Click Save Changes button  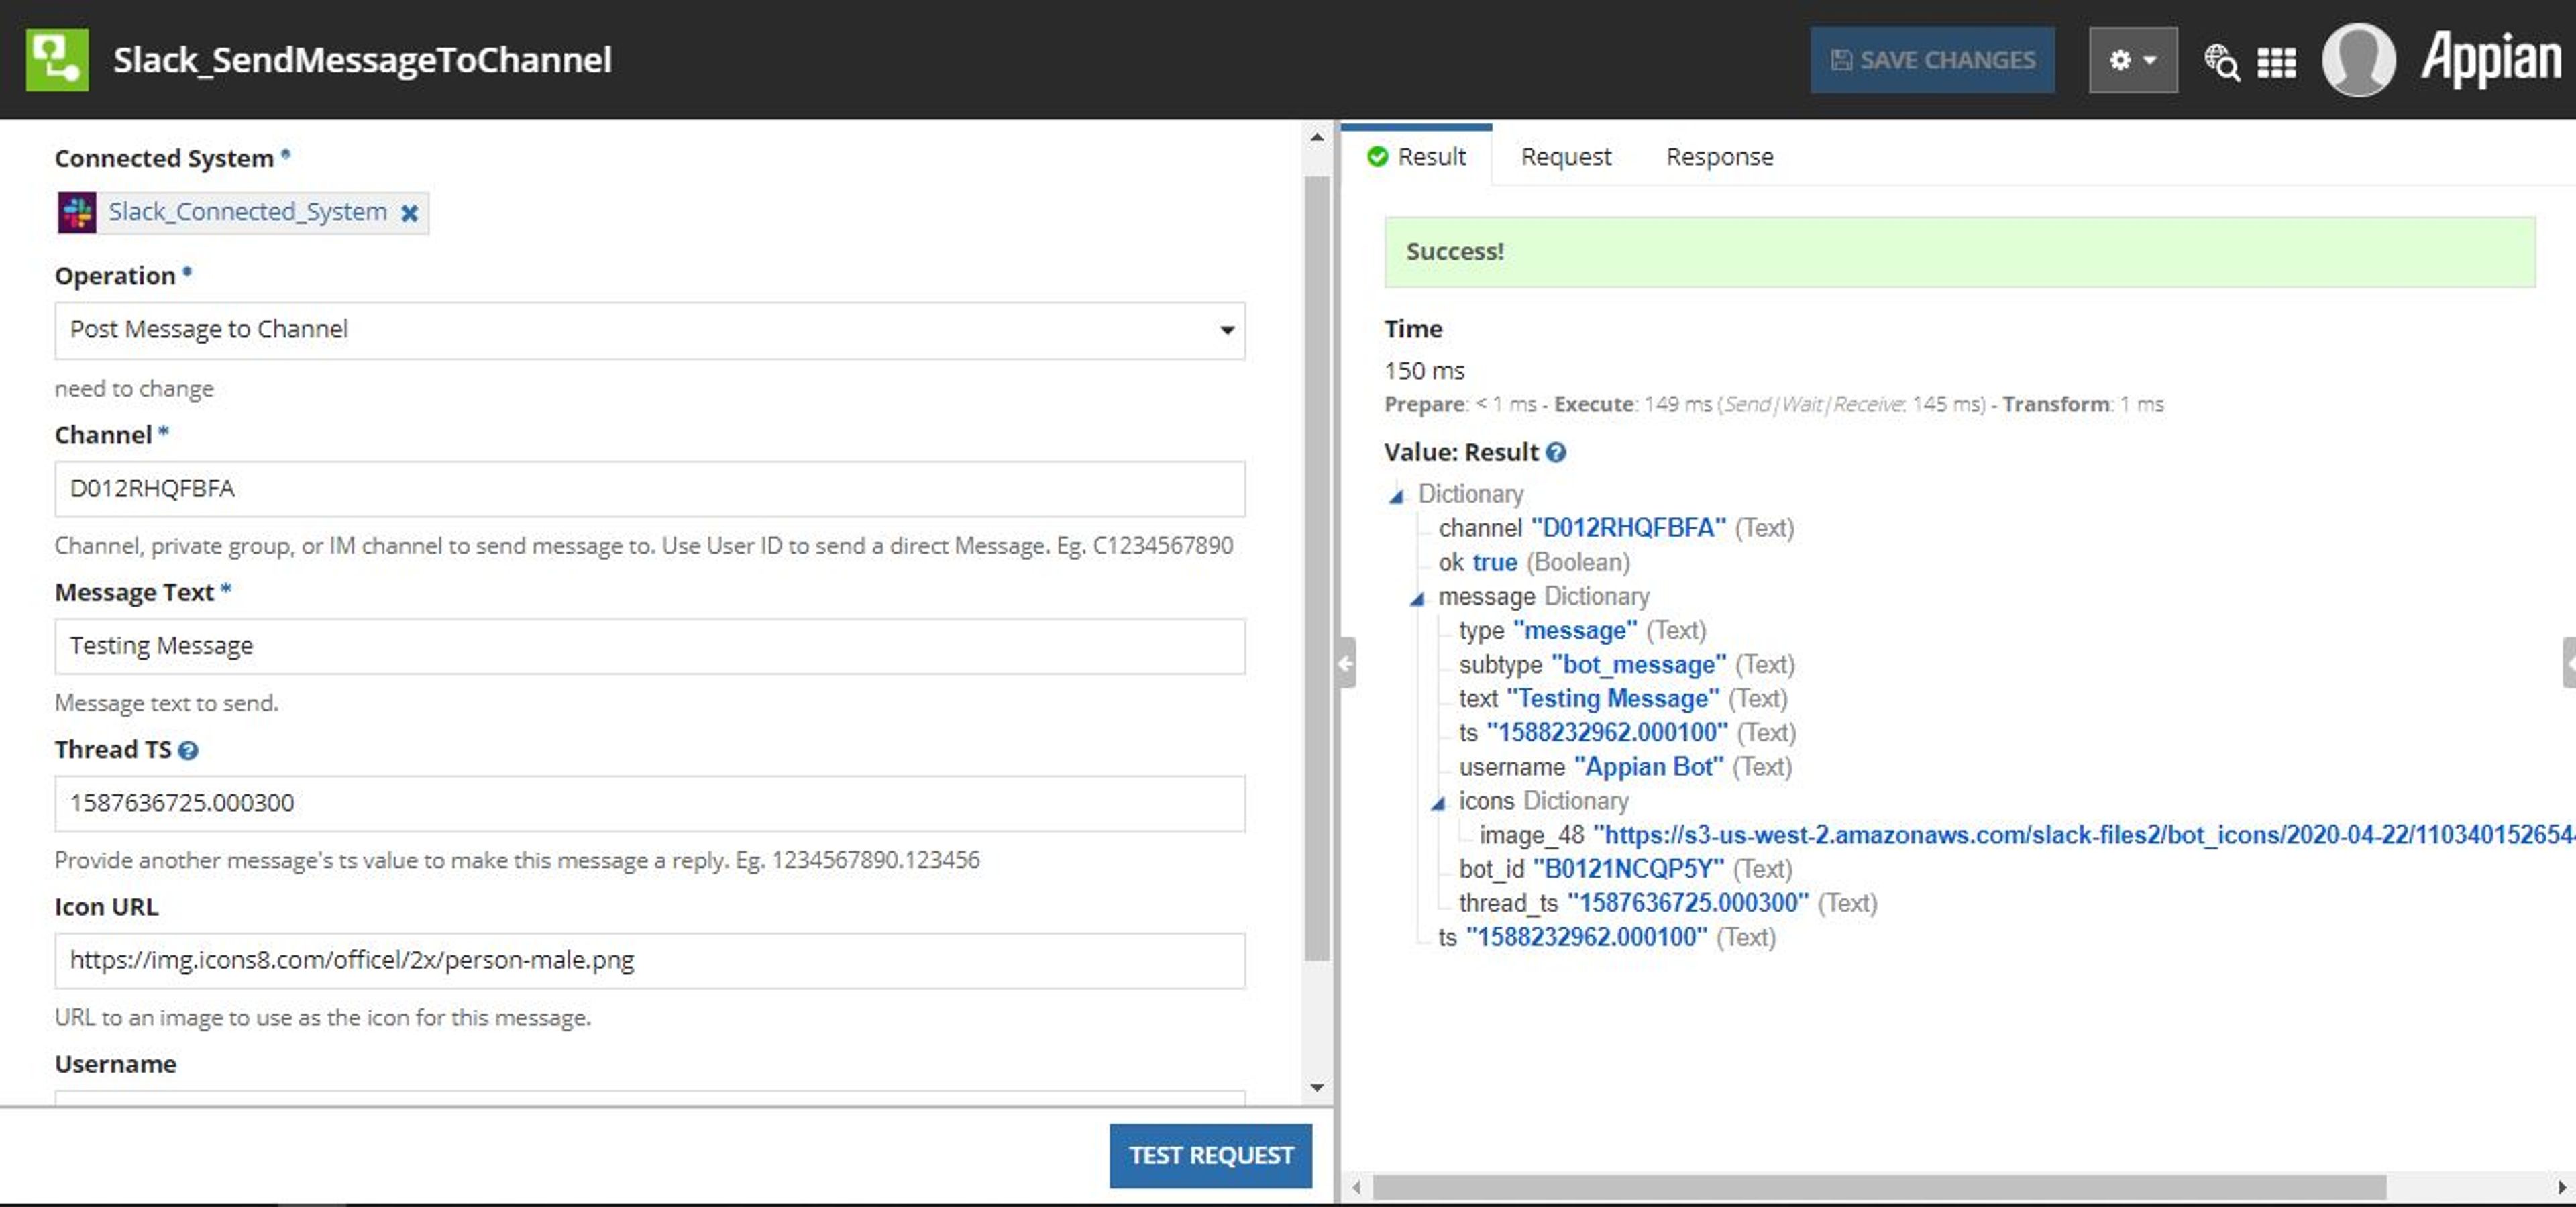click(x=1932, y=60)
